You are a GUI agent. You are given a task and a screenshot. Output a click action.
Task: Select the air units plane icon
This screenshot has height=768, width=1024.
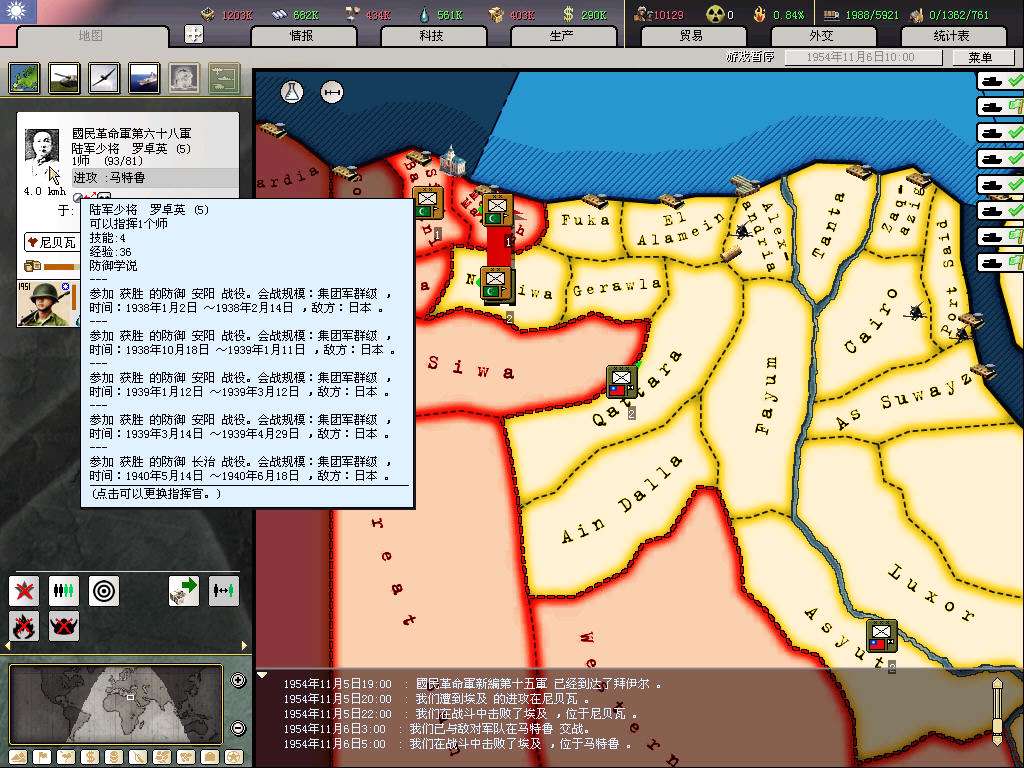(x=103, y=78)
